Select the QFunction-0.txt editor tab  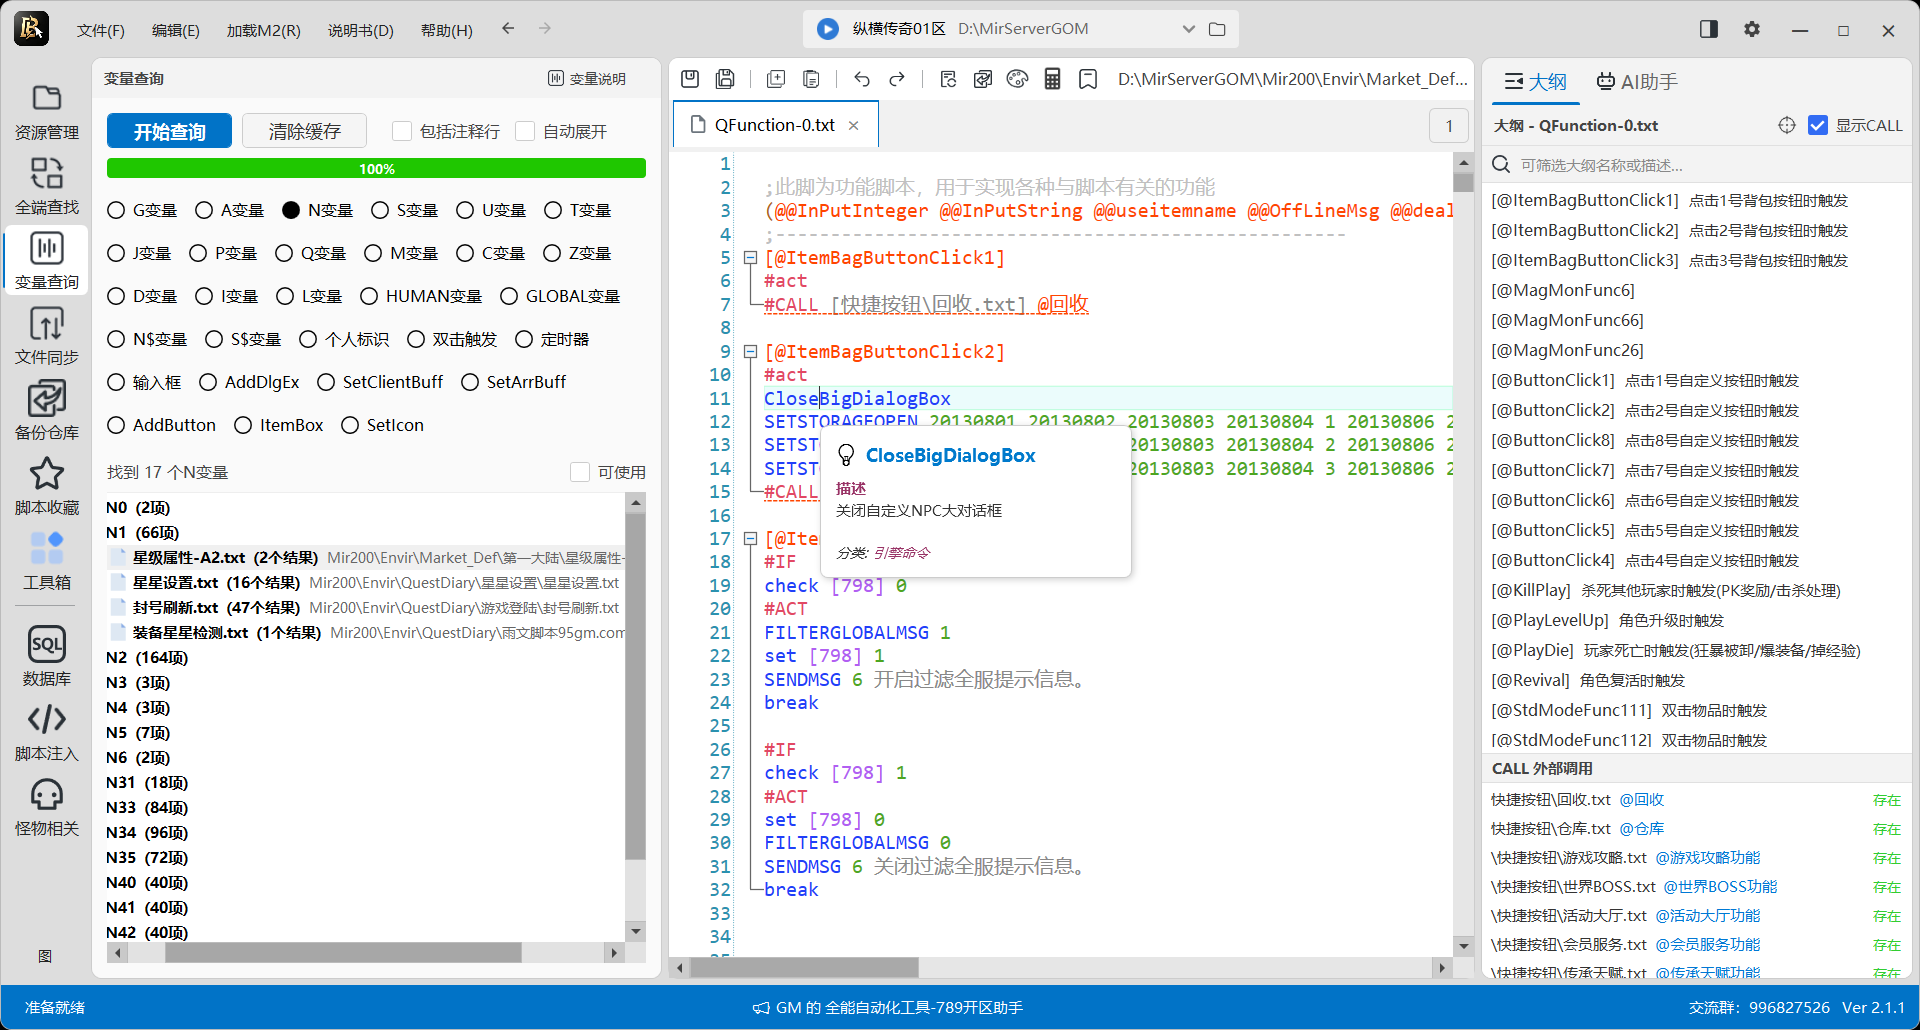click(775, 125)
